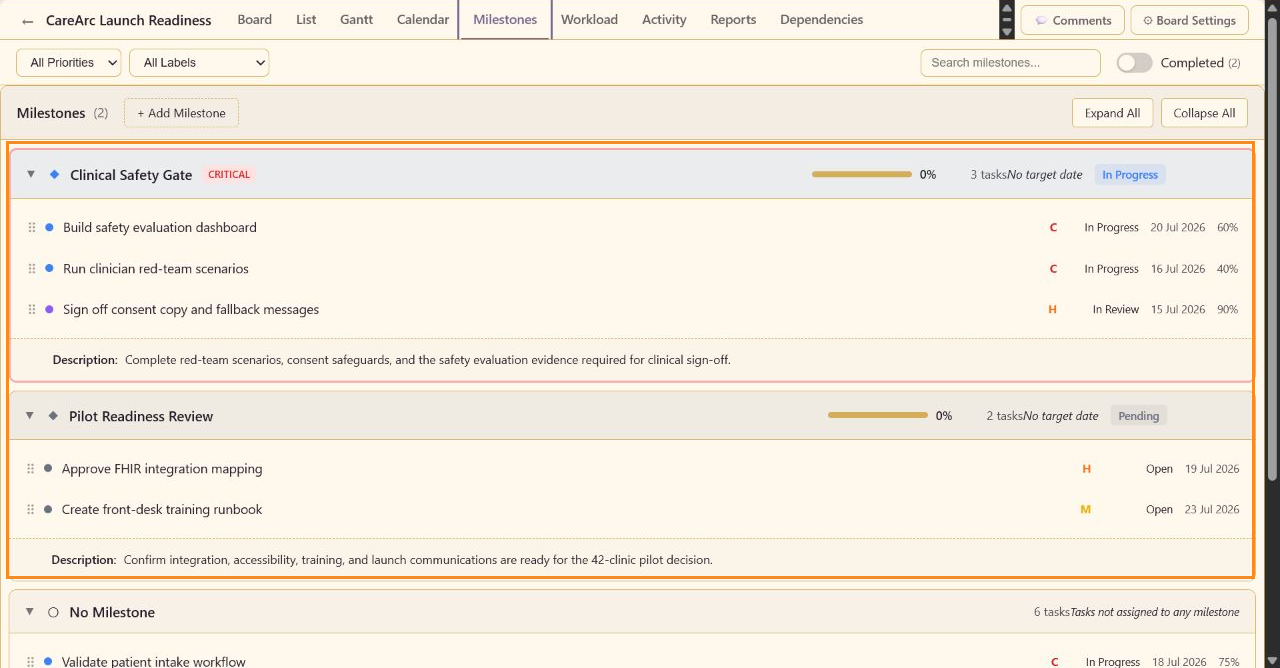Screen dimensions: 1280x668
Task: Click drag handle for Validate patient intake workflow
Action: tap(31, 661)
